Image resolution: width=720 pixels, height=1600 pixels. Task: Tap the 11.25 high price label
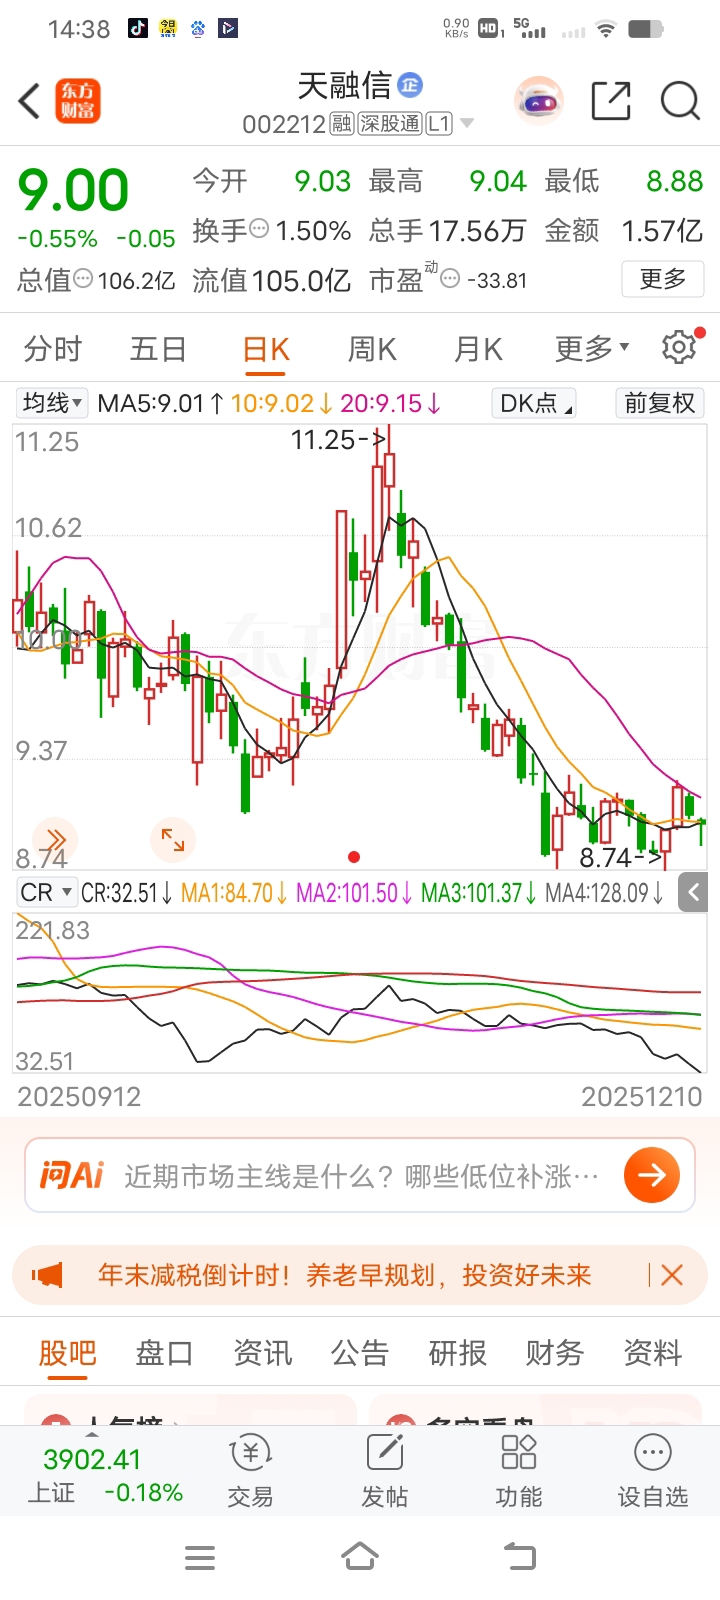338,439
